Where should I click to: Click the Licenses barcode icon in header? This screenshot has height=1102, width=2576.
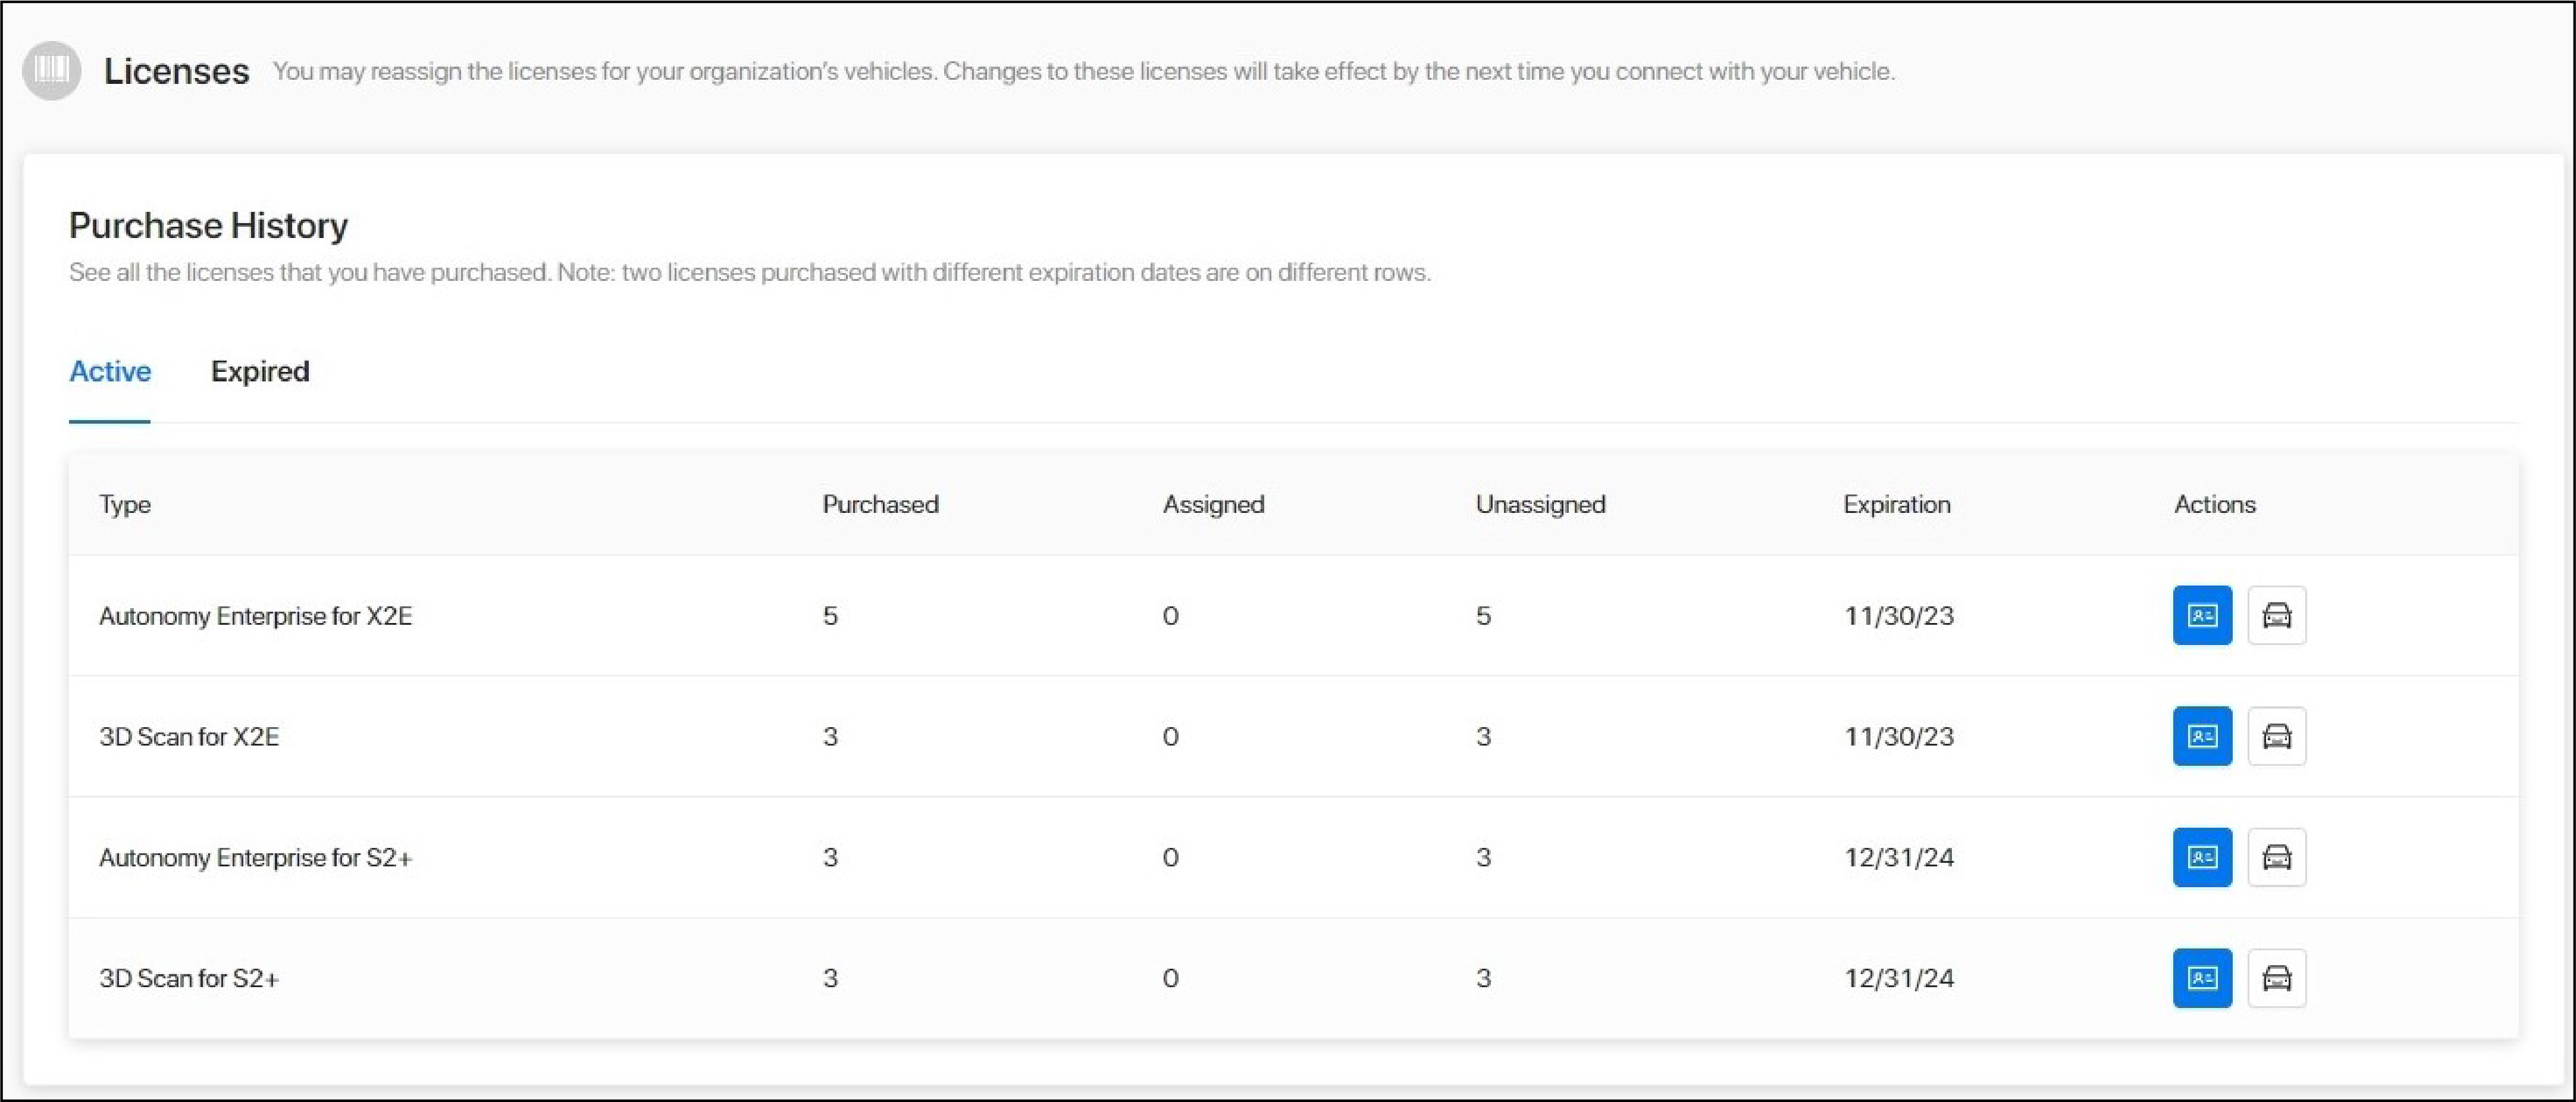click(51, 70)
